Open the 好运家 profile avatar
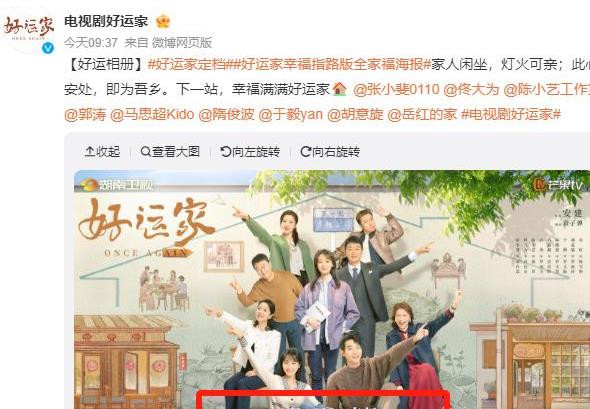 click(29, 30)
